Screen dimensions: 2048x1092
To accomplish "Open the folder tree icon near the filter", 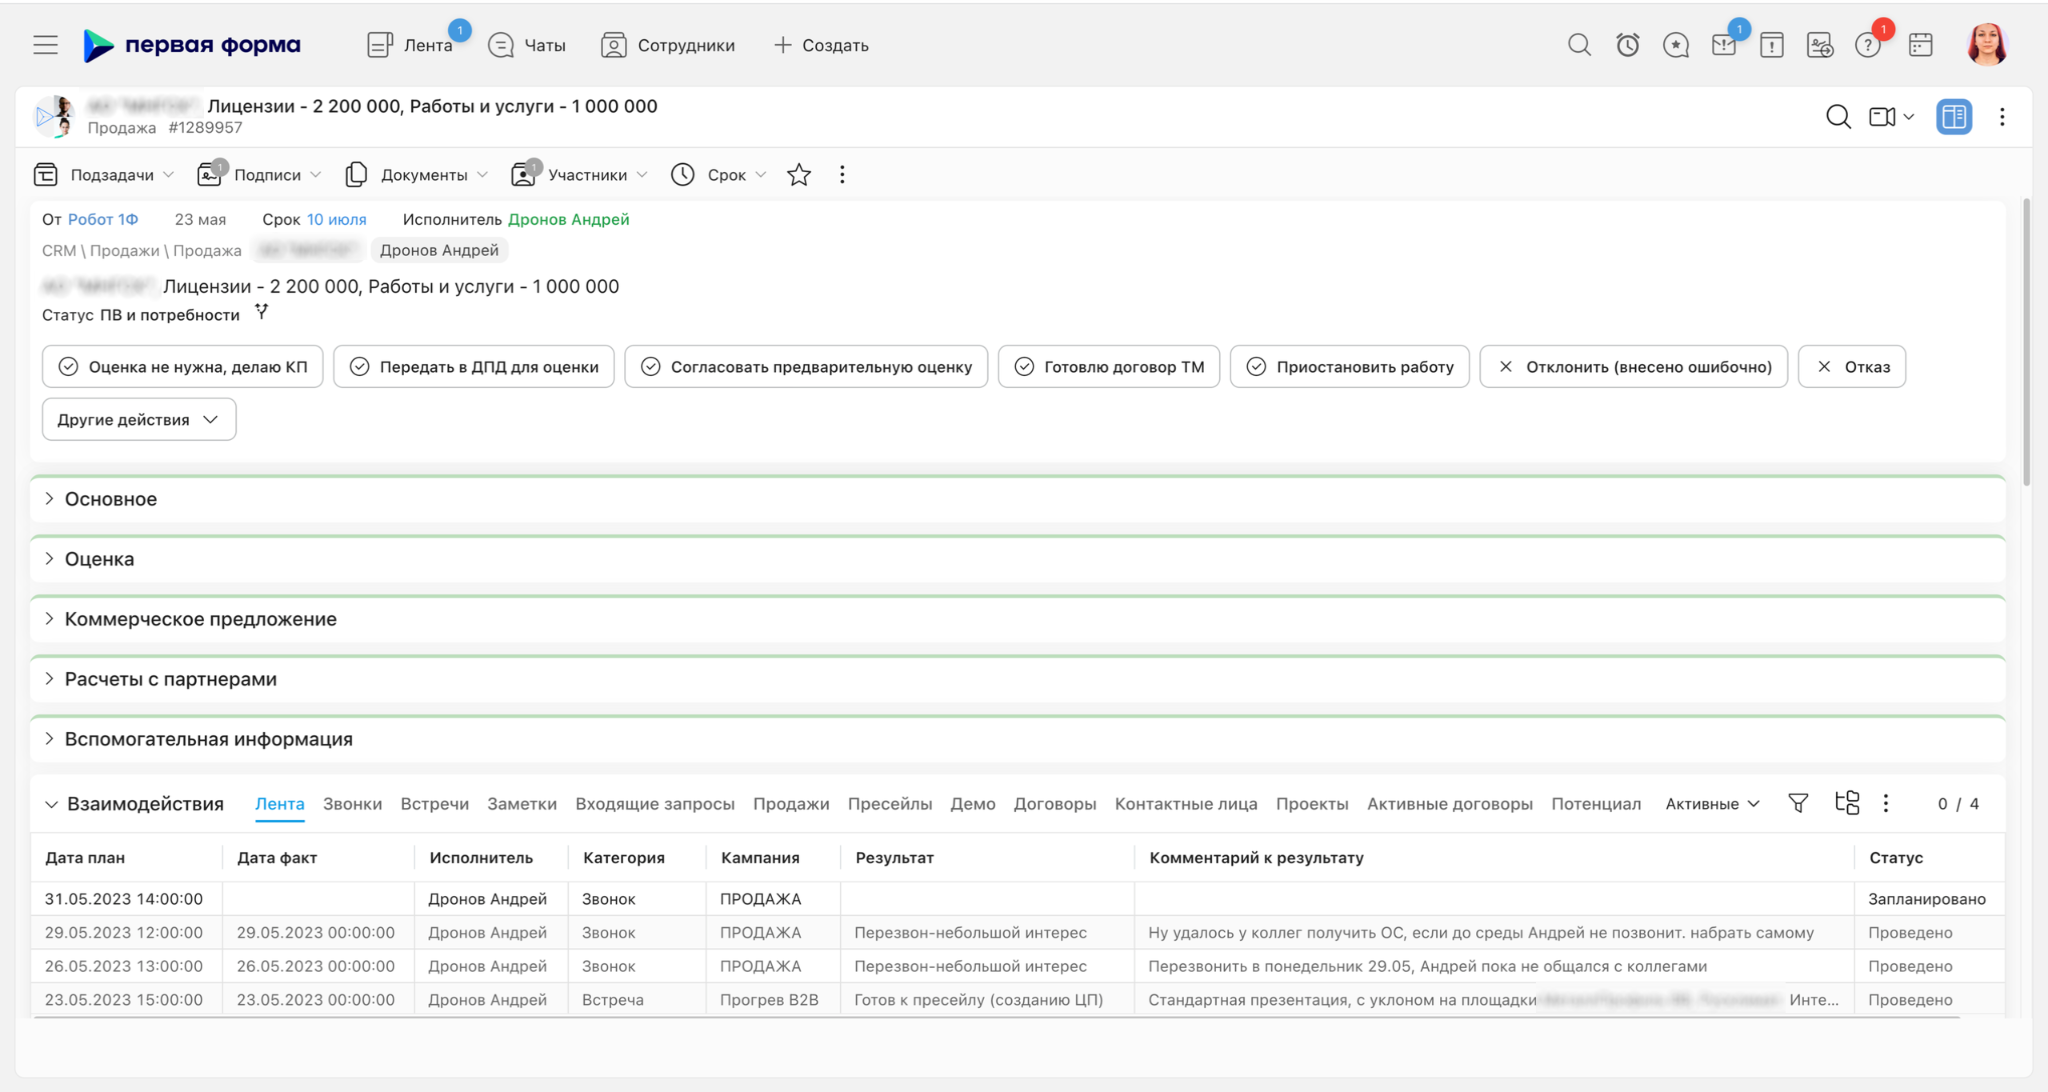I will [x=1846, y=803].
